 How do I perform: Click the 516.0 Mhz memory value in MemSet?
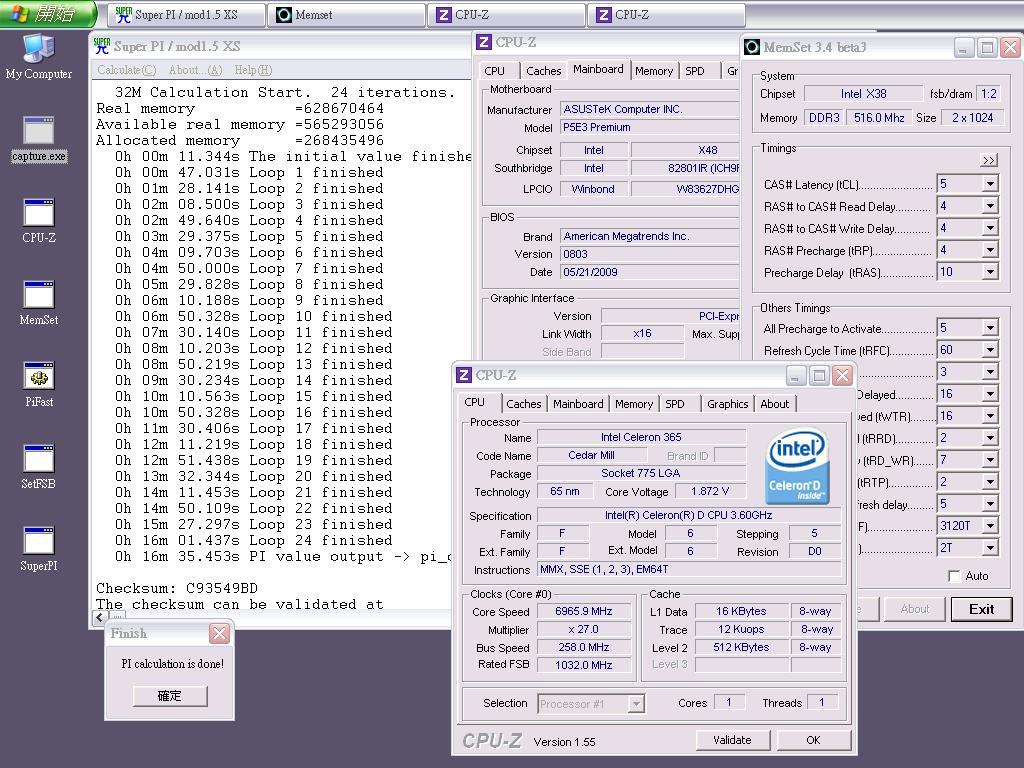879,118
